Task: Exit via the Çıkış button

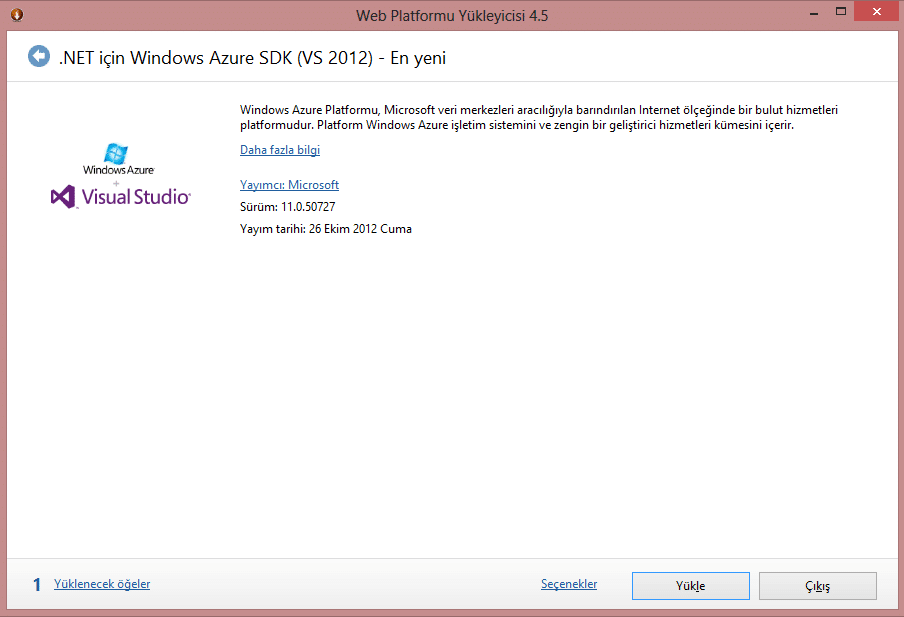Action: tap(818, 586)
